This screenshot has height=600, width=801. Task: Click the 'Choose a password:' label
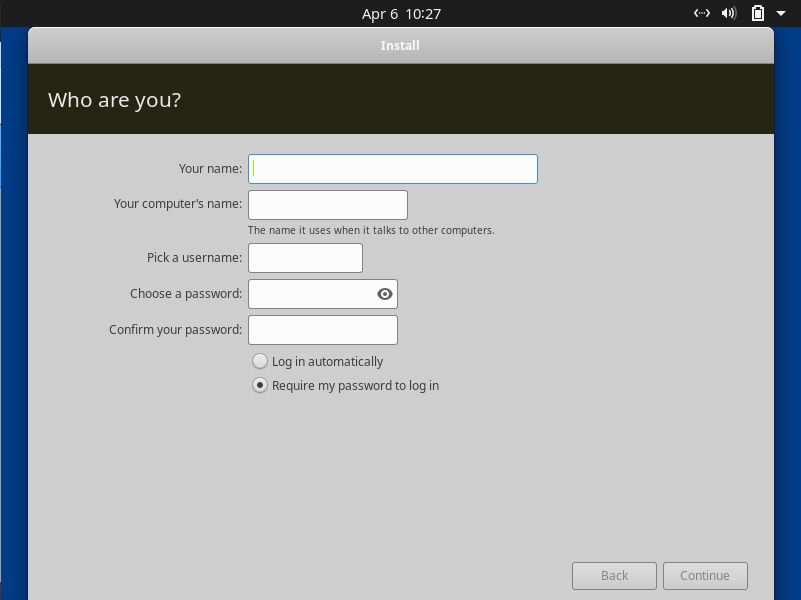[x=186, y=294]
